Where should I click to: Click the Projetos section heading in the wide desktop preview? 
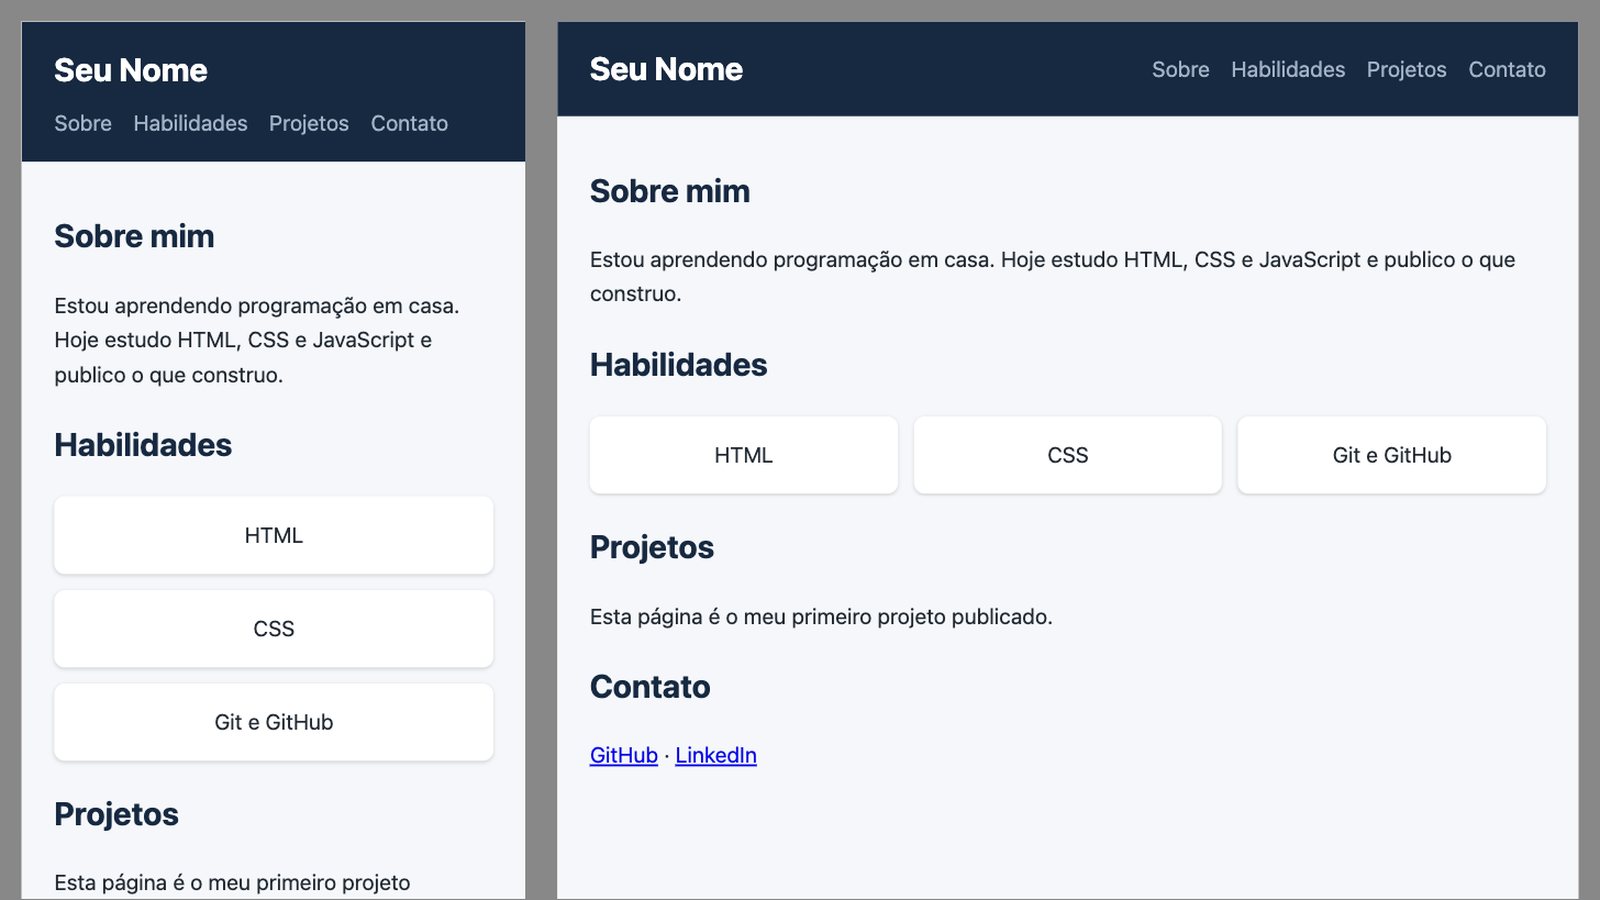(x=652, y=547)
